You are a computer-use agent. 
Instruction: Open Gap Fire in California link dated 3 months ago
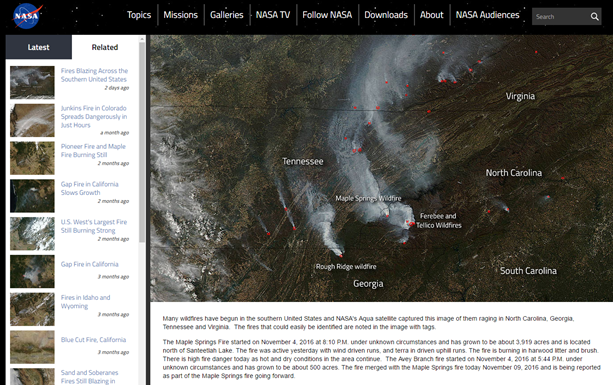(x=90, y=264)
